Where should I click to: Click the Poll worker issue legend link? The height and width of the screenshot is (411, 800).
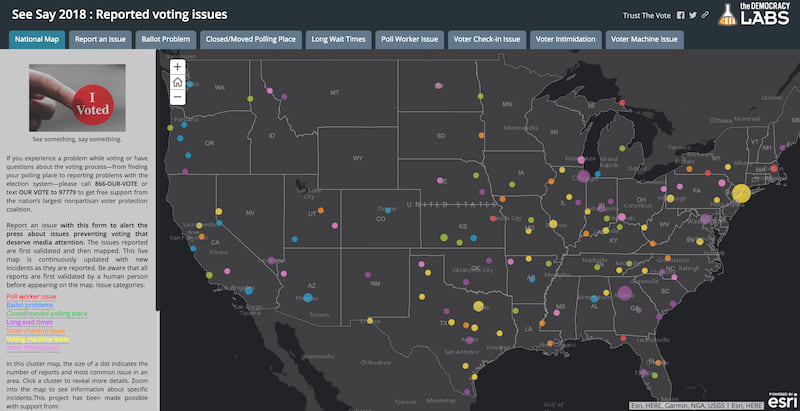32,297
